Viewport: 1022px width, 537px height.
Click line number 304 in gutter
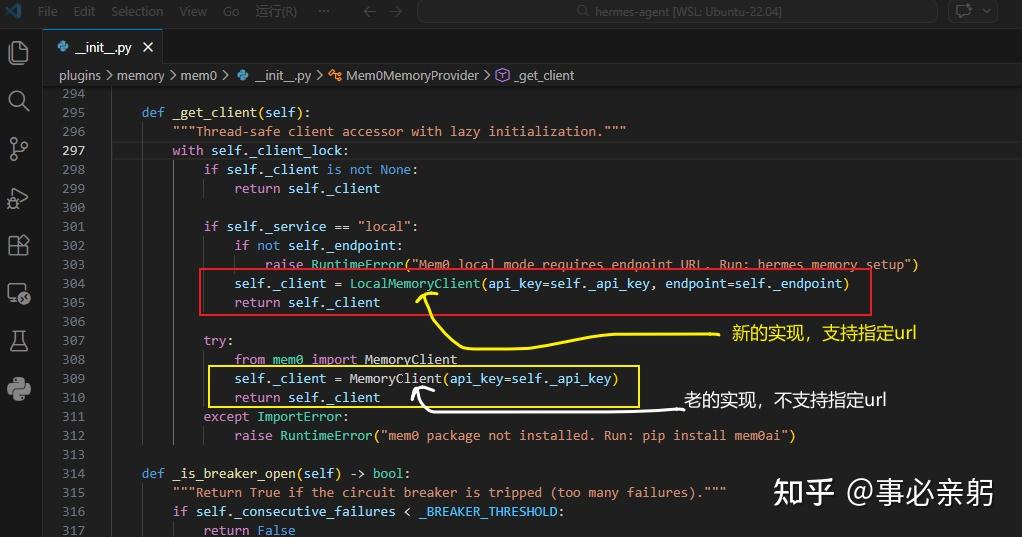(x=73, y=283)
